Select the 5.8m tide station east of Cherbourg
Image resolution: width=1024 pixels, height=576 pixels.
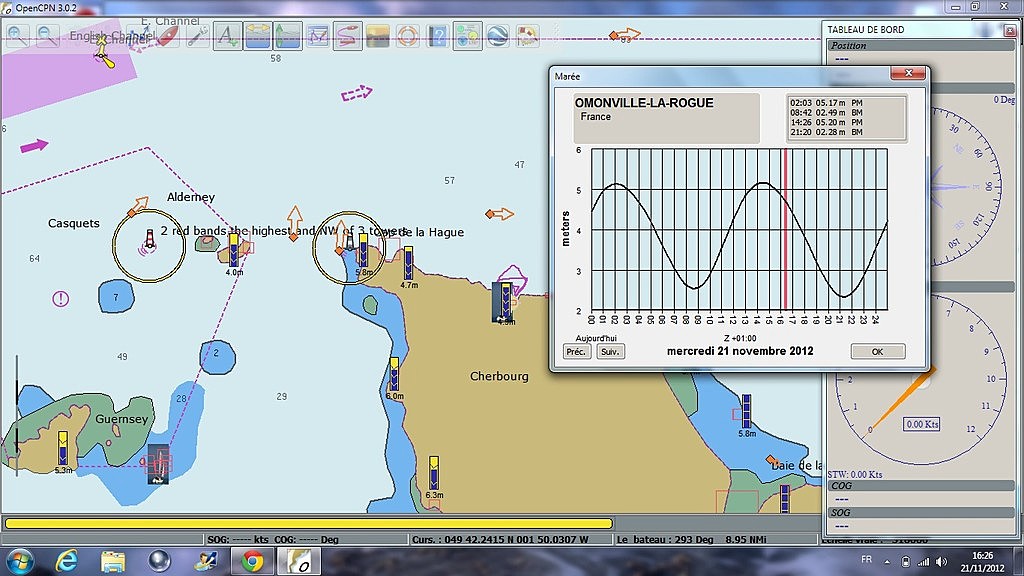(x=746, y=411)
